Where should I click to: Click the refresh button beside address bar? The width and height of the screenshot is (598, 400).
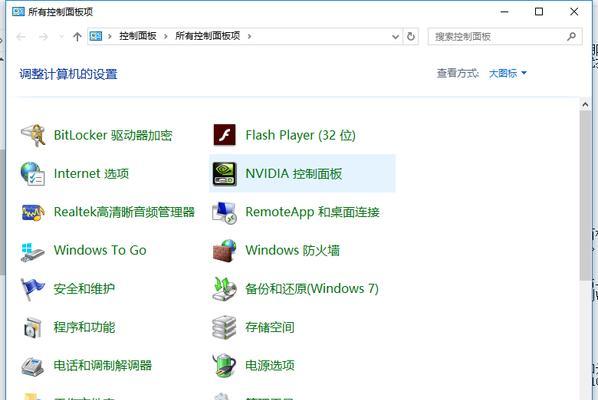click(411, 37)
